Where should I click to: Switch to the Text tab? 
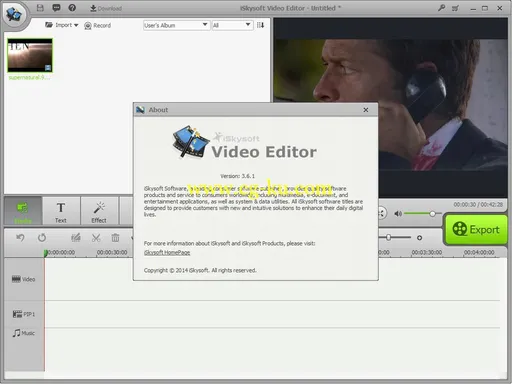point(61,212)
